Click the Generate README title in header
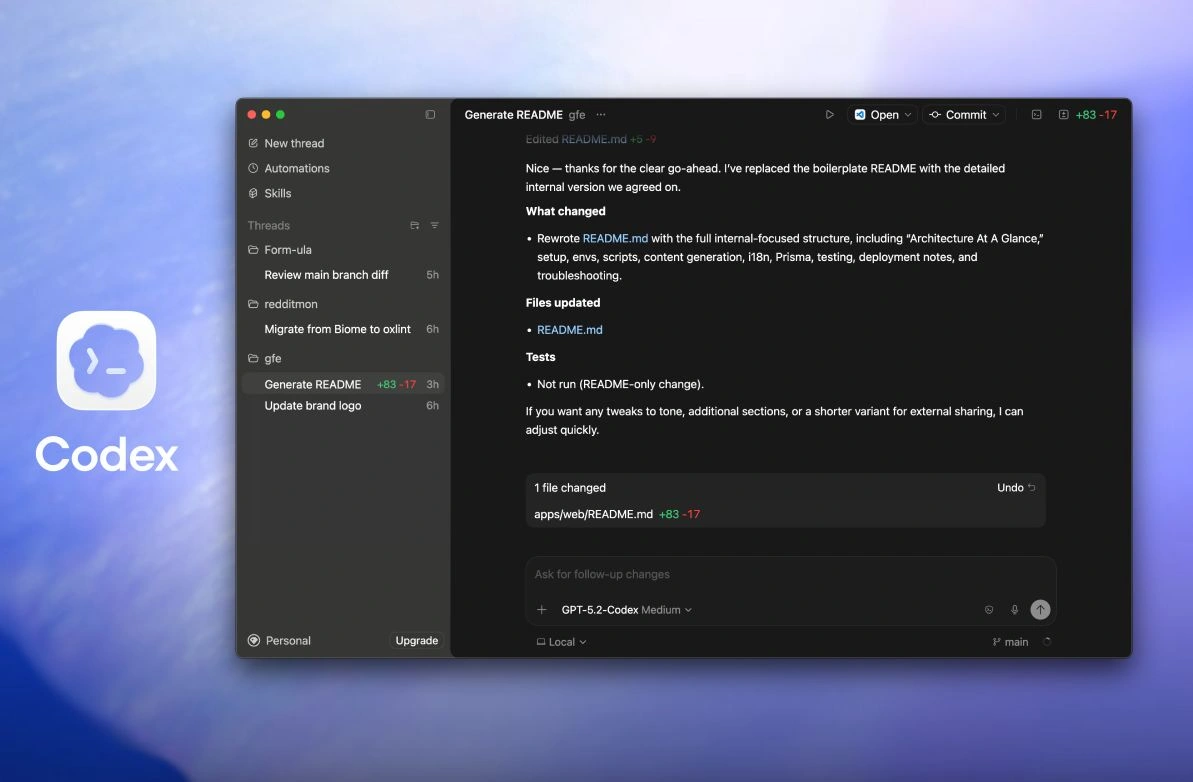The height and width of the screenshot is (782, 1193). coord(514,115)
